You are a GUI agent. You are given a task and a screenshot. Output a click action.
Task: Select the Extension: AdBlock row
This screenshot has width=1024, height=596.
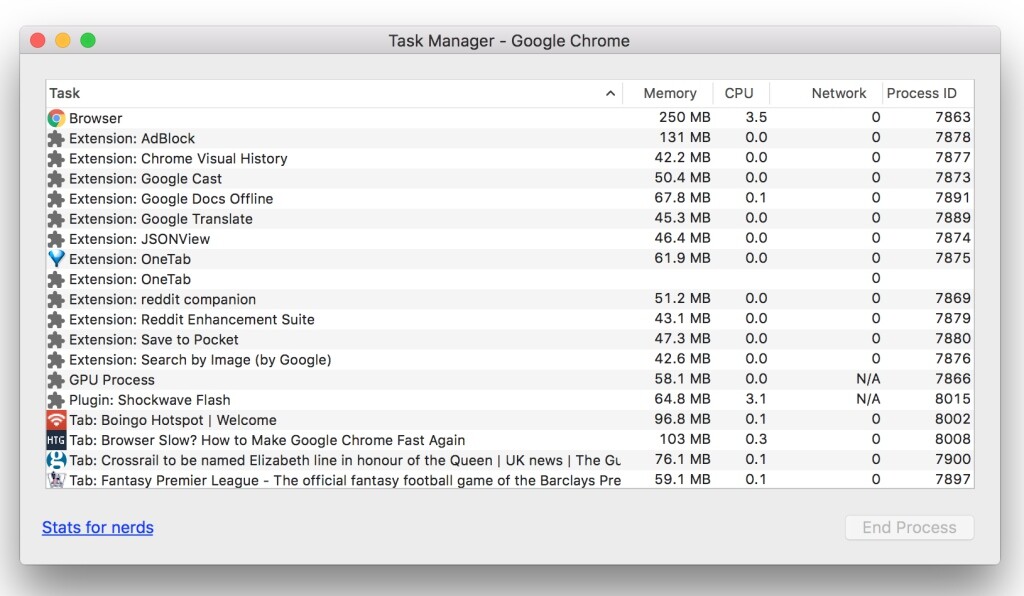pos(509,138)
